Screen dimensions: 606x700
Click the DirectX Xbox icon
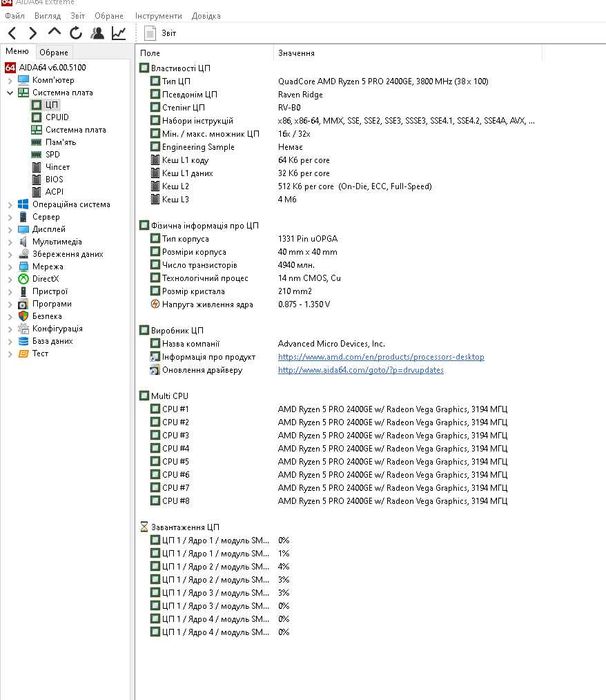23,279
